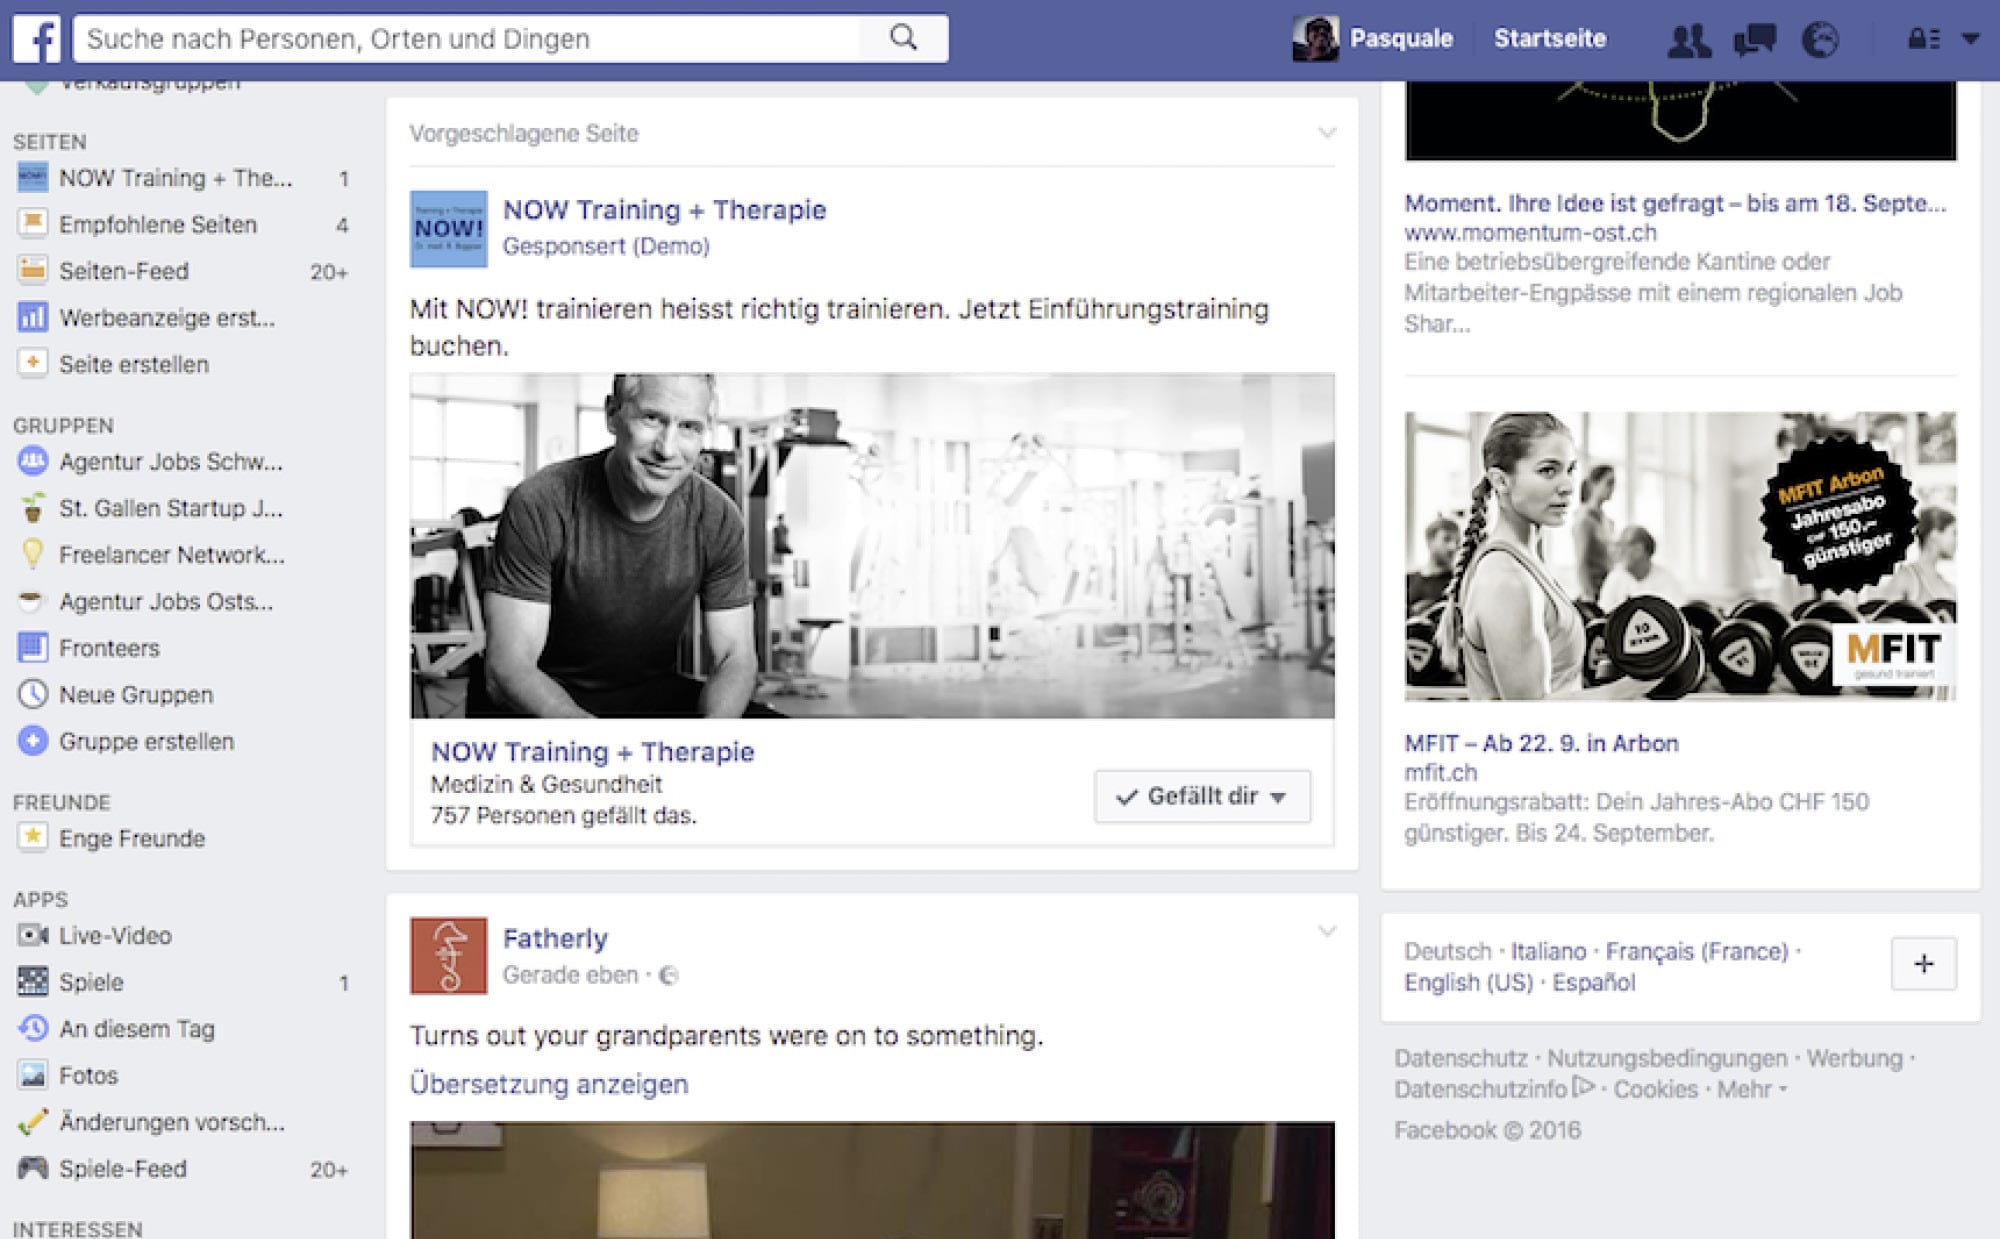Open the Datenschutz footer link
Image resolution: width=2000 pixels, height=1239 pixels.
point(1461,1058)
